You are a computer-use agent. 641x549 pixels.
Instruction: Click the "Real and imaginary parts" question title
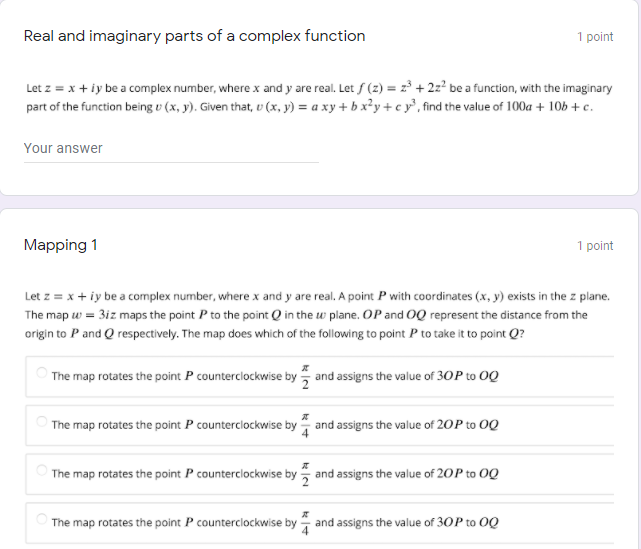coord(194,36)
